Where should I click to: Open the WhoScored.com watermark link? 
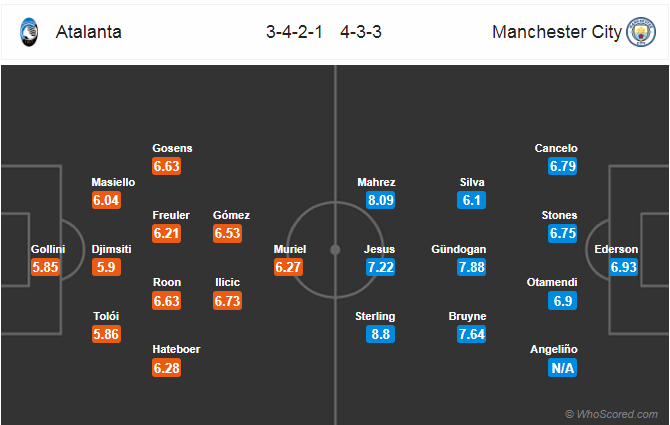[611, 414]
